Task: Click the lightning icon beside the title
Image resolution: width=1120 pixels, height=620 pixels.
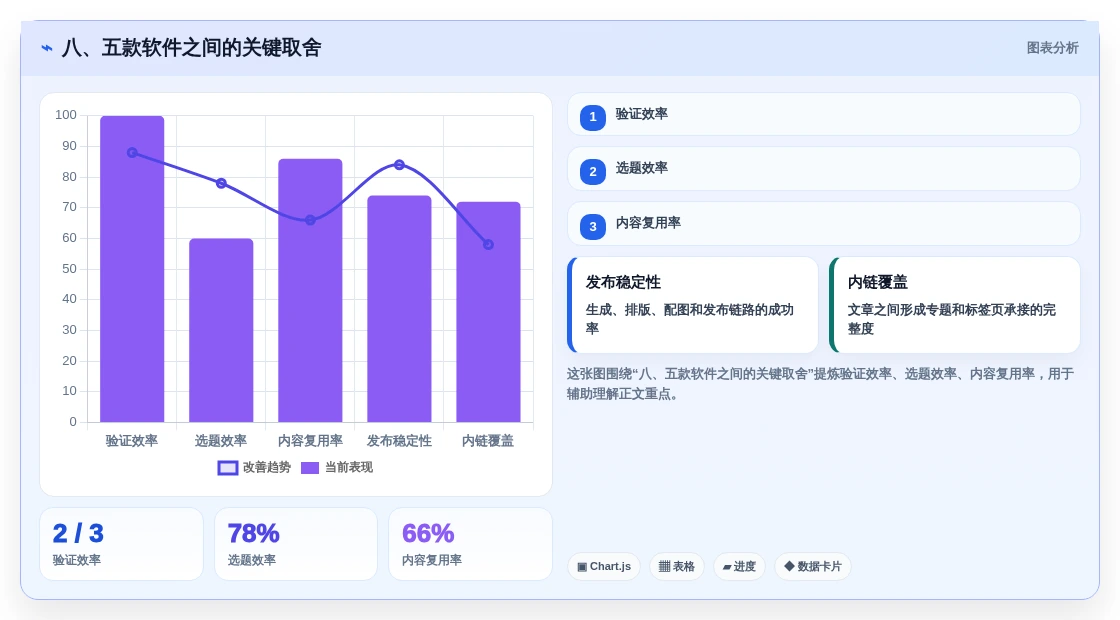Action: coord(47,48)
